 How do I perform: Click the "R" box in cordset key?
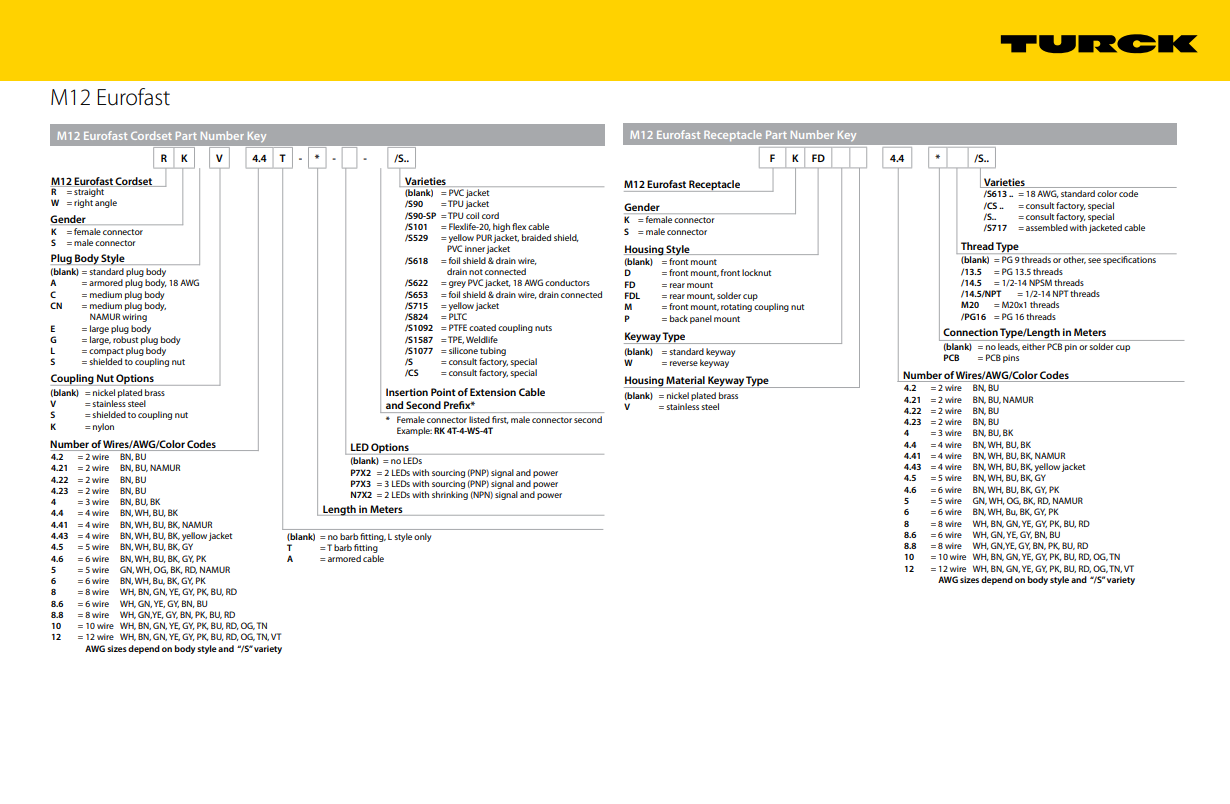[163, 158]
